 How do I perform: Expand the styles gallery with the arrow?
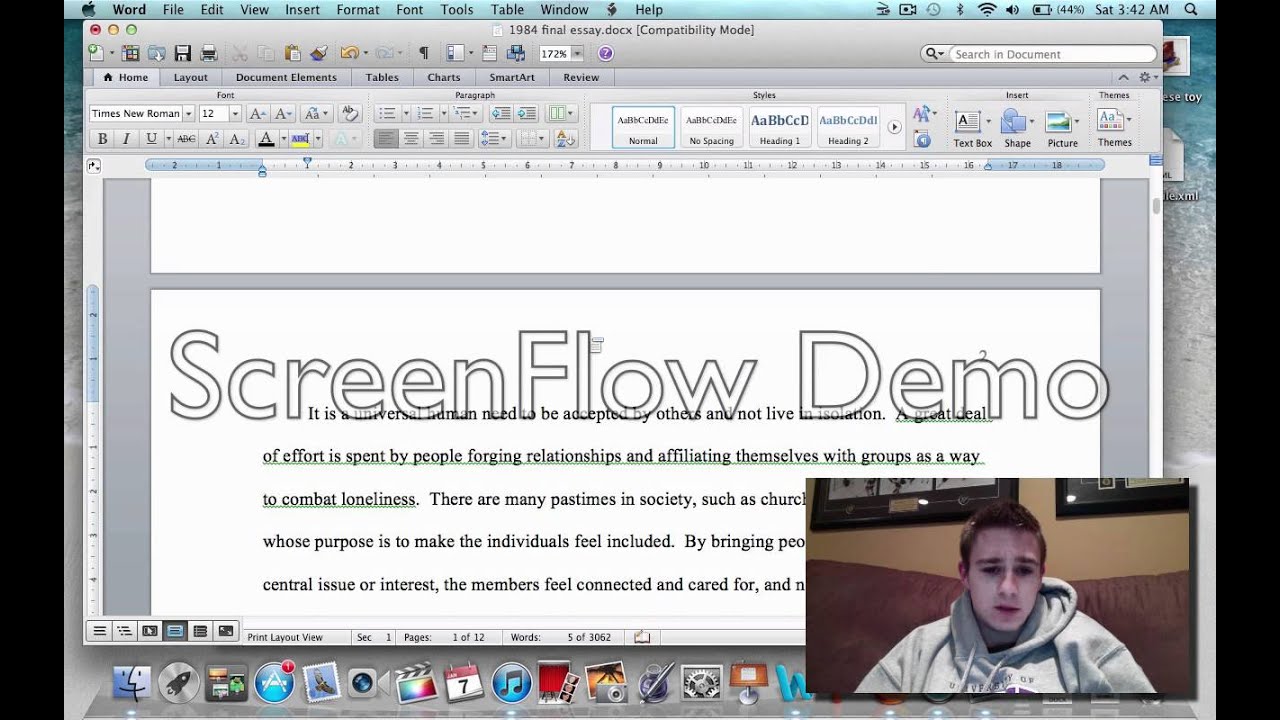tap(895, 127)
